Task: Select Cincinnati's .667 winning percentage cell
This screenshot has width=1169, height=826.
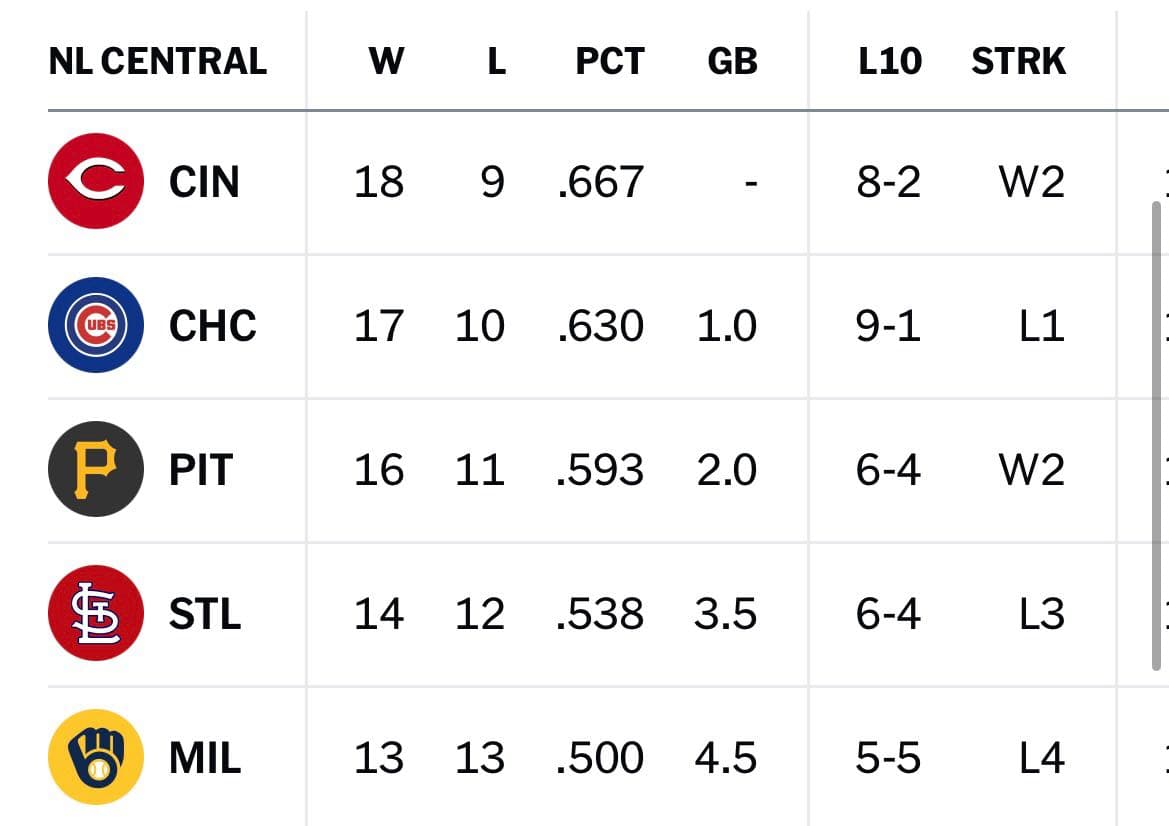Action: (600, 182)
